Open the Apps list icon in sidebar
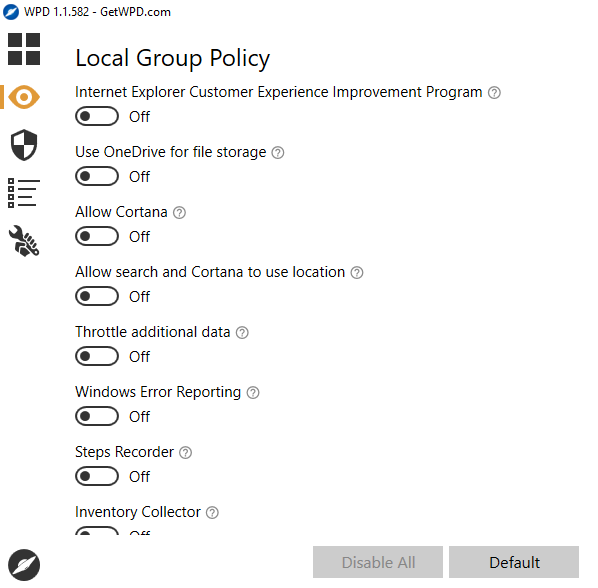Image resolution: width=598 pixels, height=588 pixels. tap(24, 193)
